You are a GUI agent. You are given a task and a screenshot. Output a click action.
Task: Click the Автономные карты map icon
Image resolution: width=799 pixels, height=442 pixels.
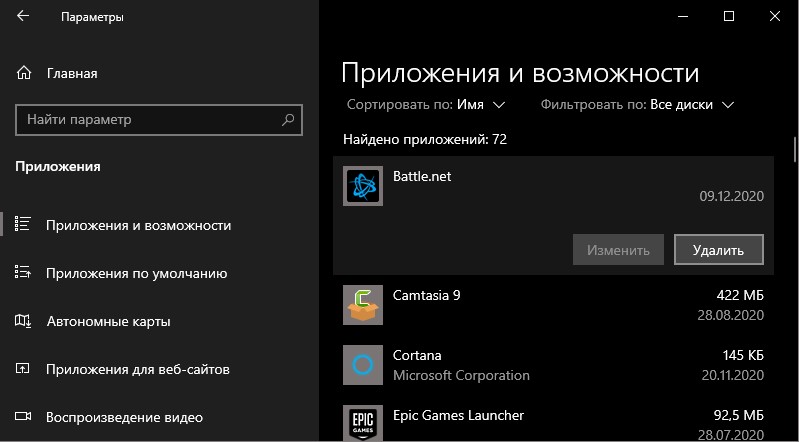pos(23,321)
